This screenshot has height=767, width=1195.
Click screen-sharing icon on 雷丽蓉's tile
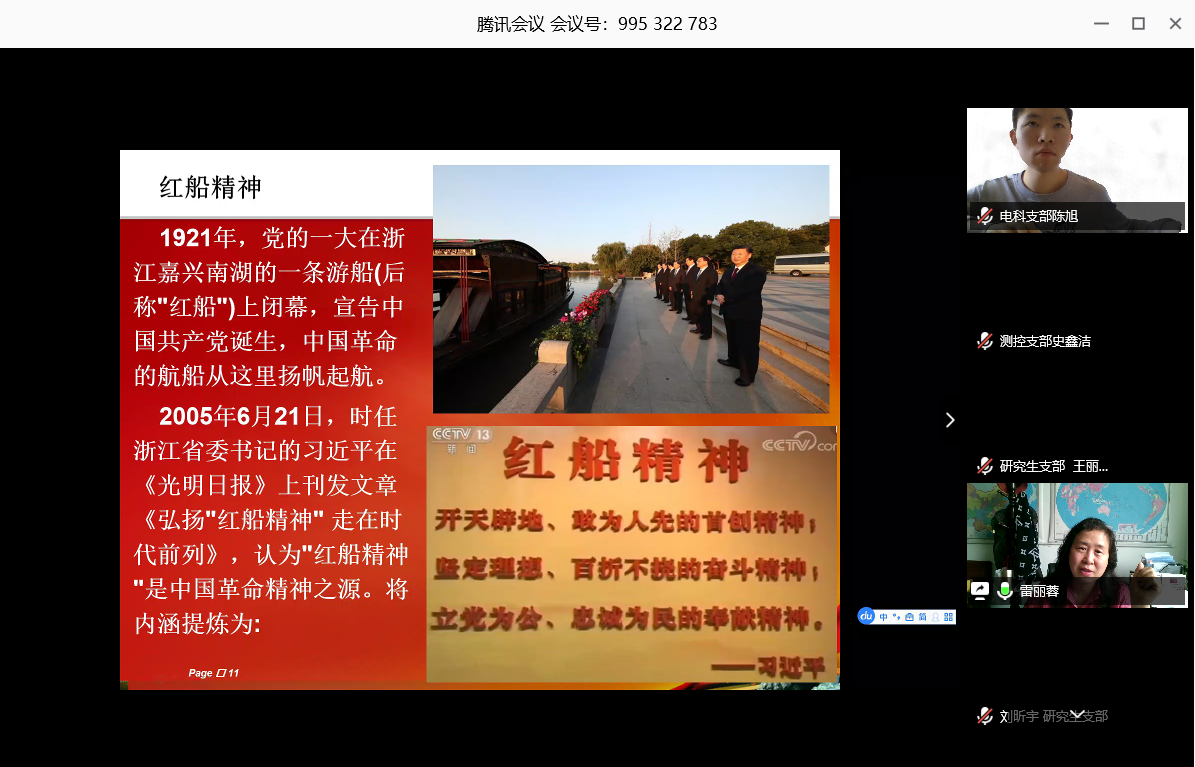click(981, 591)
